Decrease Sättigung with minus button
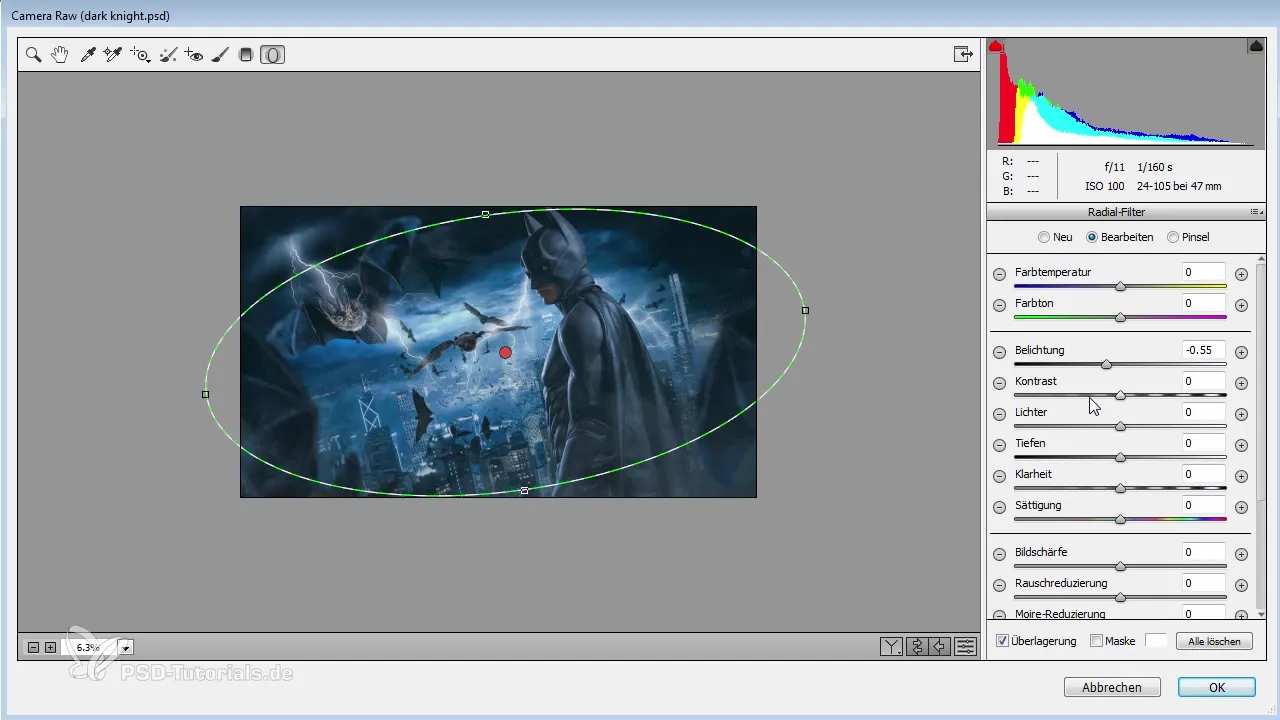Screen dimensions: 1280x720 (999, 507)
